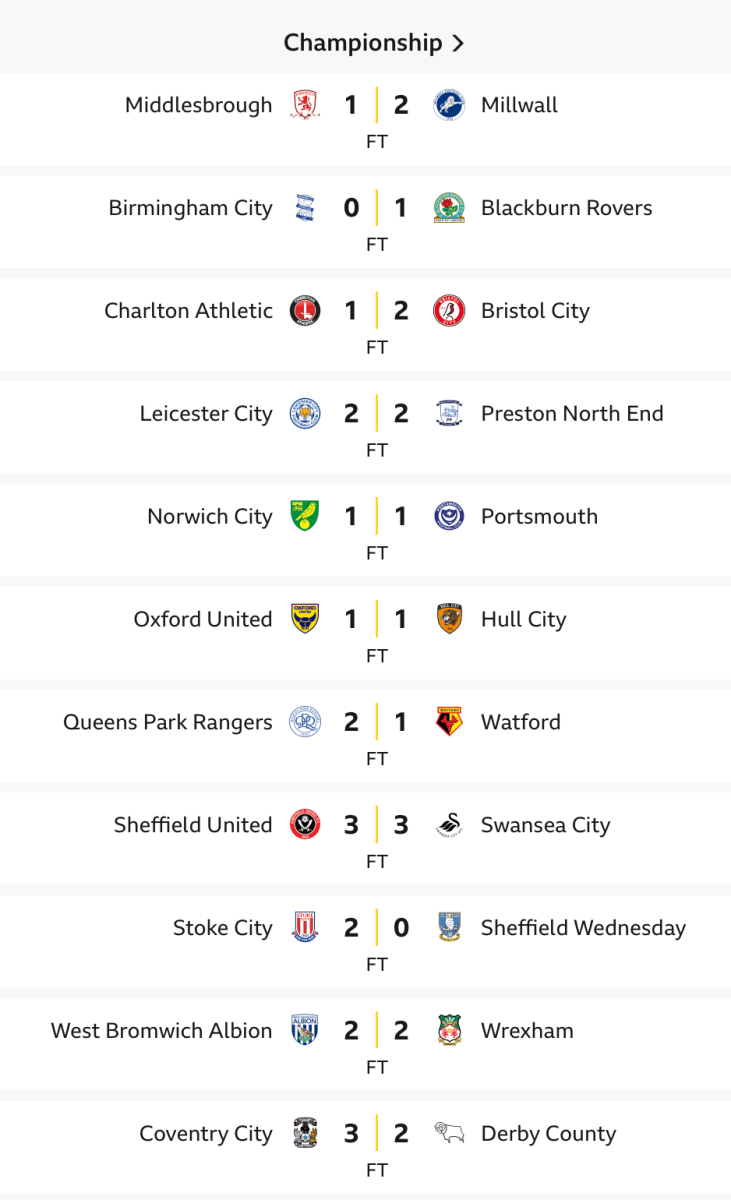Screen dimensions: 731x1200
Task: Click the Swansea City swan badge
Action: pos(449,825)
